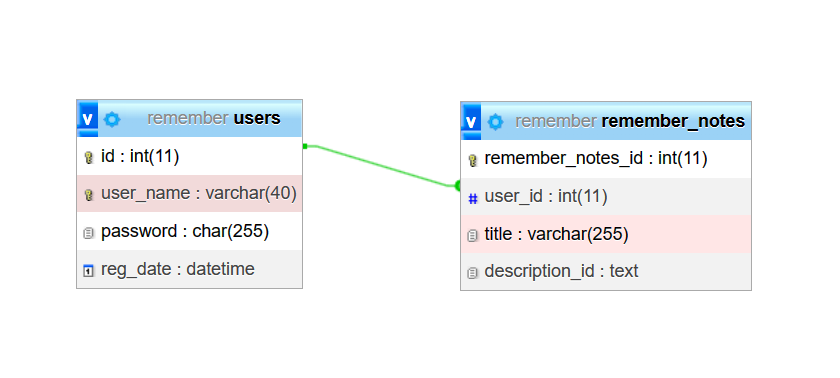This screenshot has width=840, height=378.
Task: Click the text icon beside title column
Action: click(472, 235)
